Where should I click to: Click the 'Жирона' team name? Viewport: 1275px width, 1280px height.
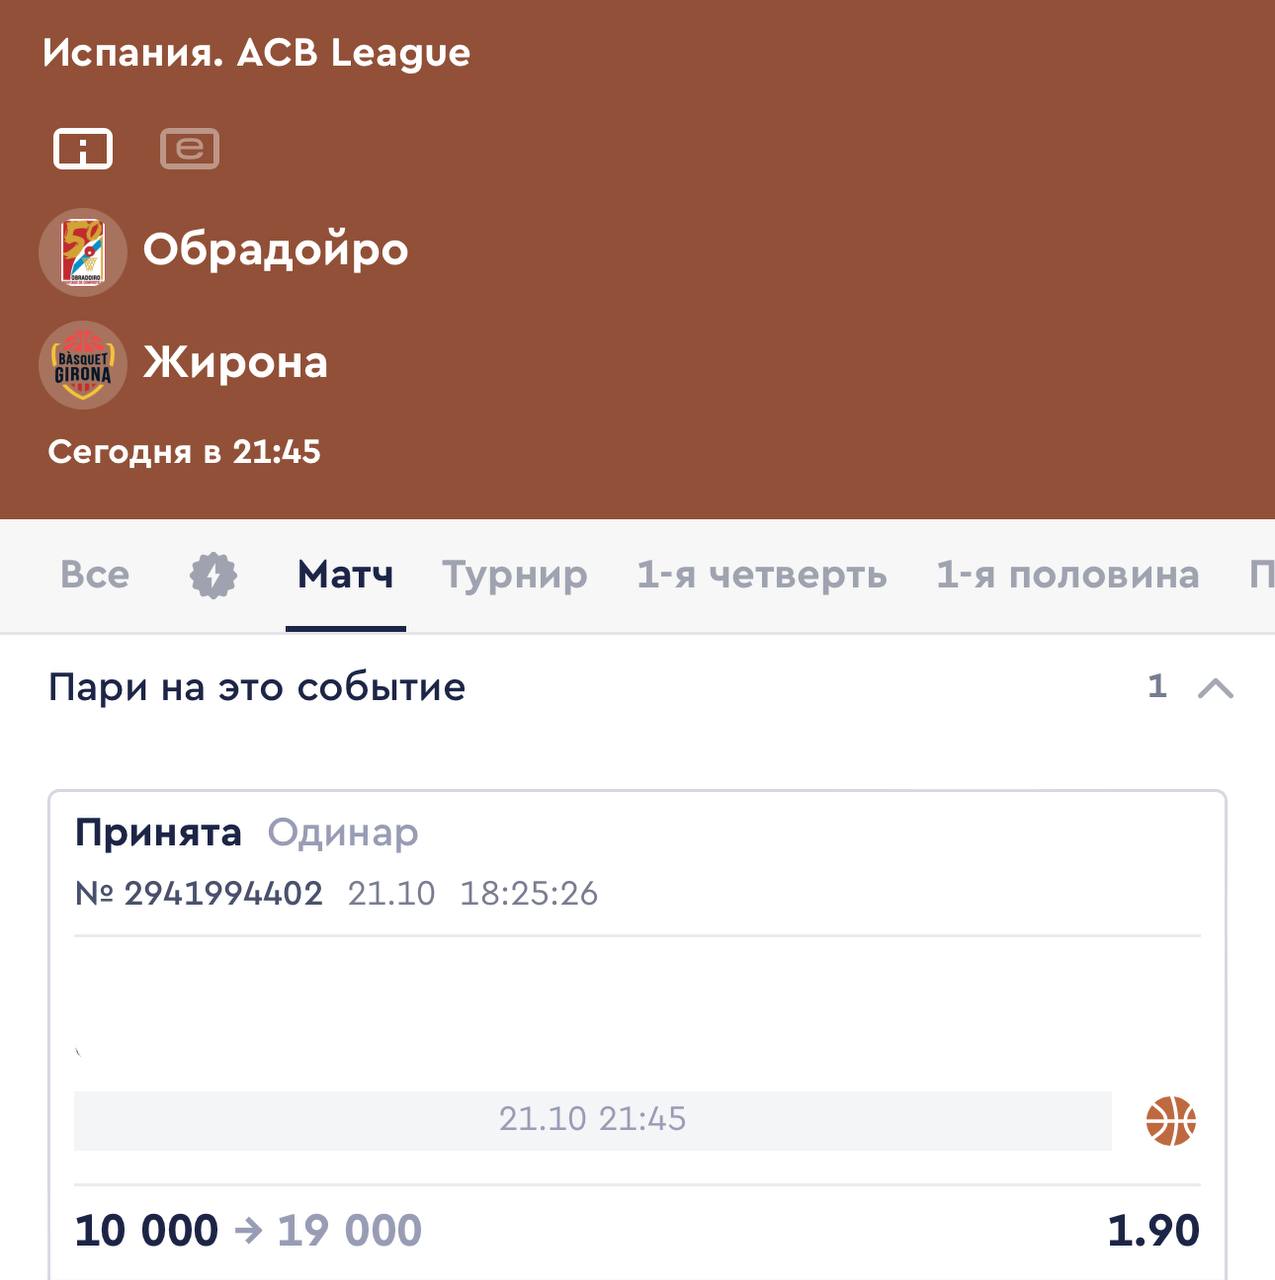click(236, 363)
